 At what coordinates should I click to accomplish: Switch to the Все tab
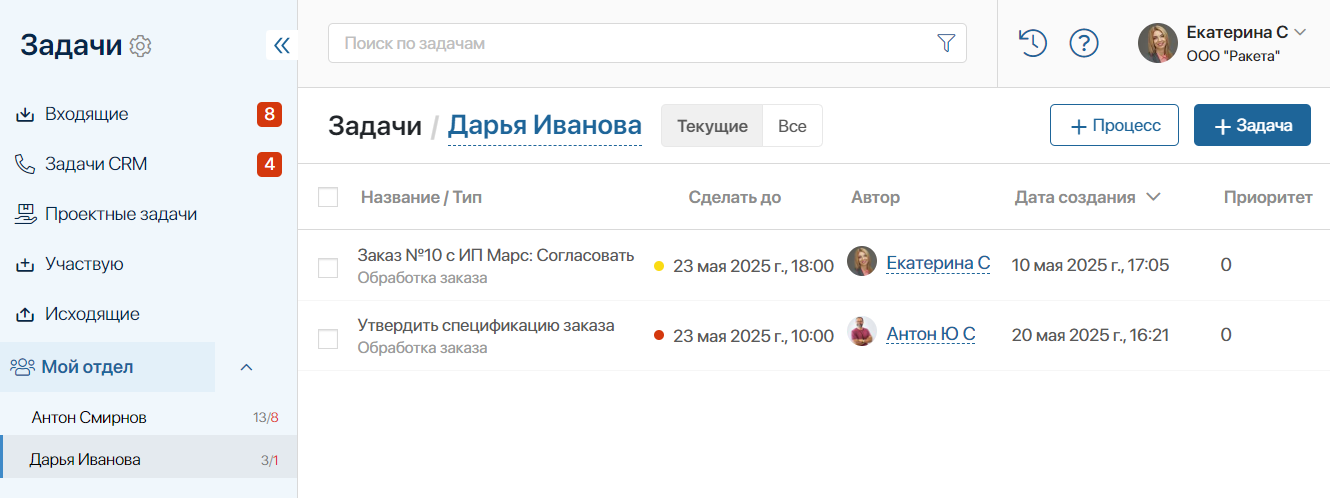coord(792,126)
